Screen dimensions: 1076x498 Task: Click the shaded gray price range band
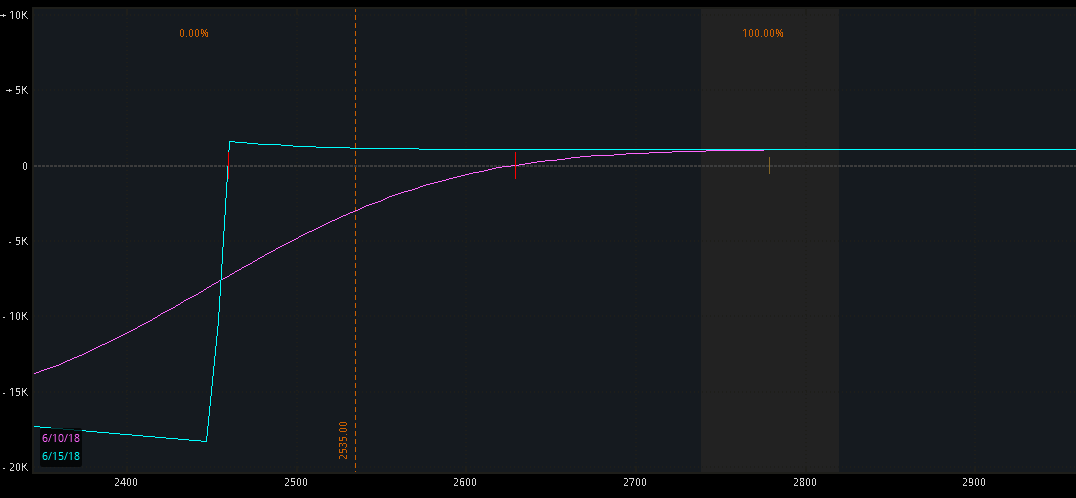click(x=770, y=240)
